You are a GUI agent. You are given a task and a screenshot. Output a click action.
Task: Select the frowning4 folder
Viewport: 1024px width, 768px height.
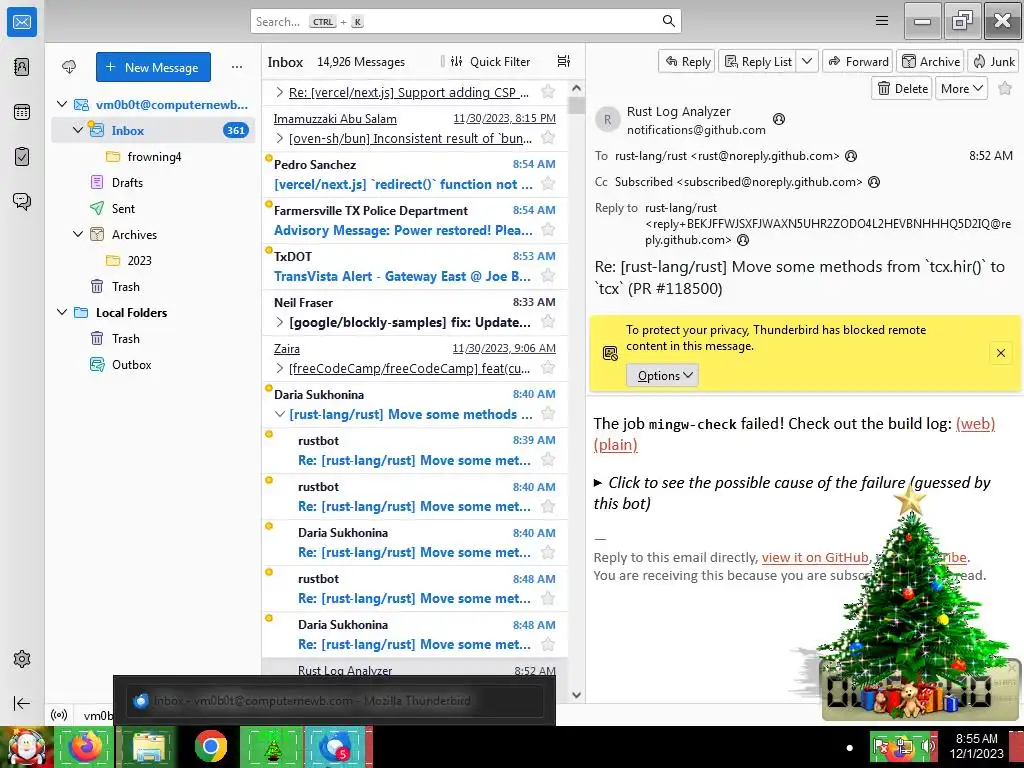point(154,157)
